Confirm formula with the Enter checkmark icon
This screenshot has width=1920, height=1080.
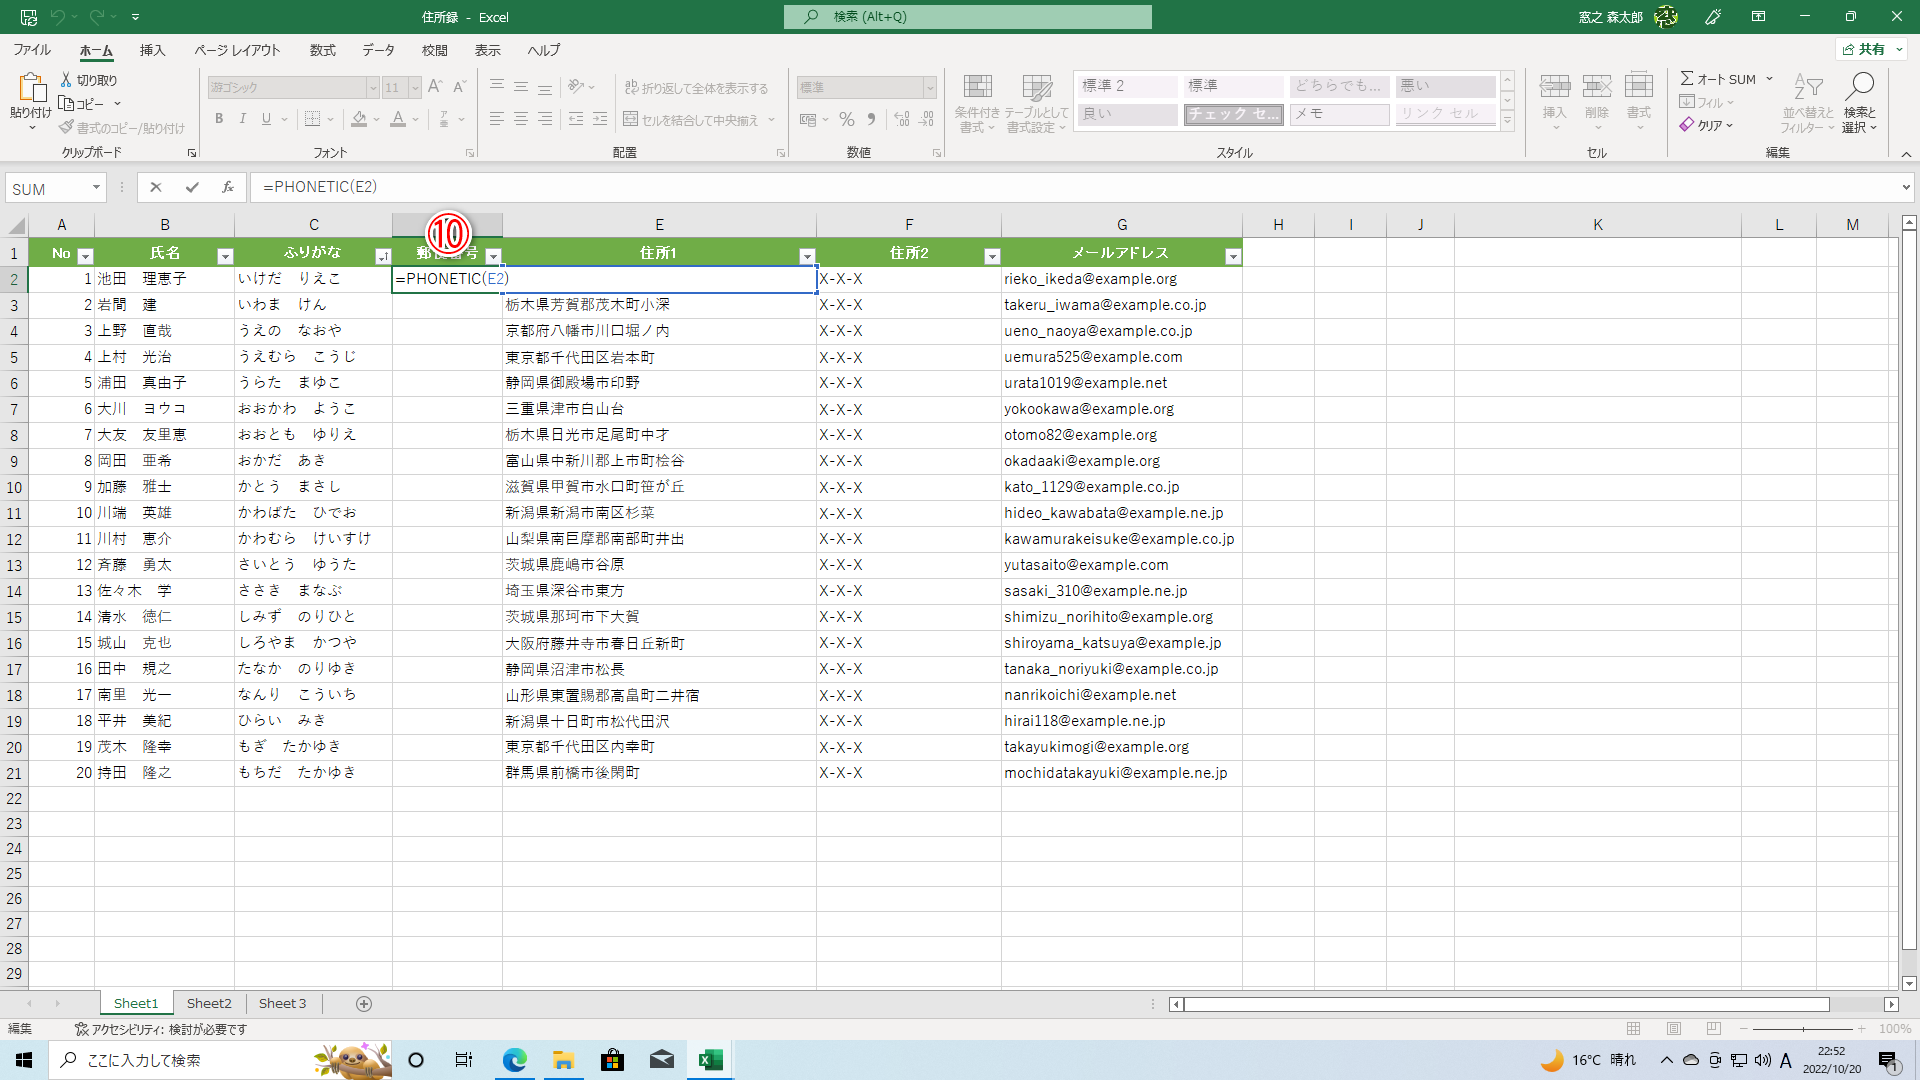[192, 187]
